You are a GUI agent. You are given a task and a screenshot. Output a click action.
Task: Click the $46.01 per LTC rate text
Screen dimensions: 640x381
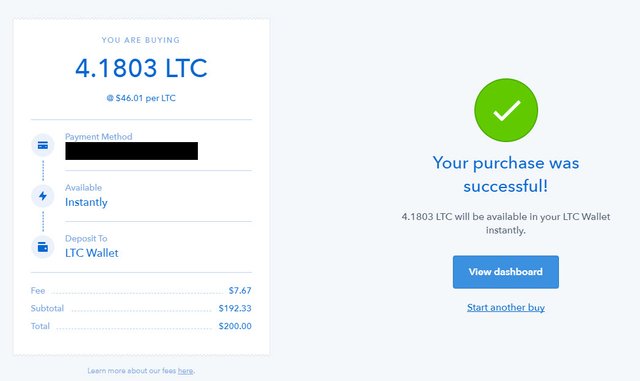click(x=141, y=98)
